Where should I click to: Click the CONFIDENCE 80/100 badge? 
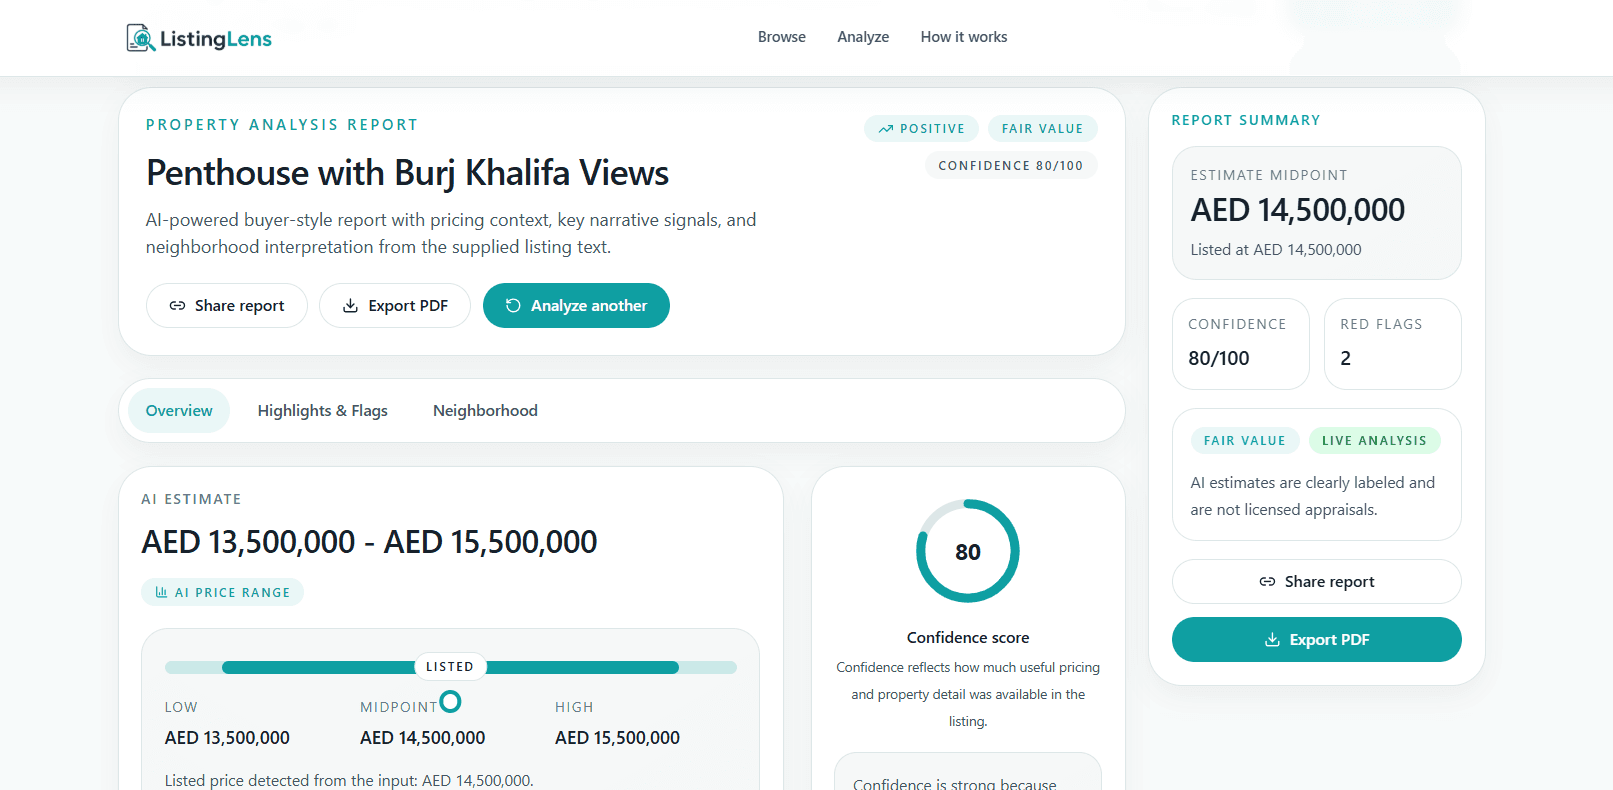tap(1011, 166)
